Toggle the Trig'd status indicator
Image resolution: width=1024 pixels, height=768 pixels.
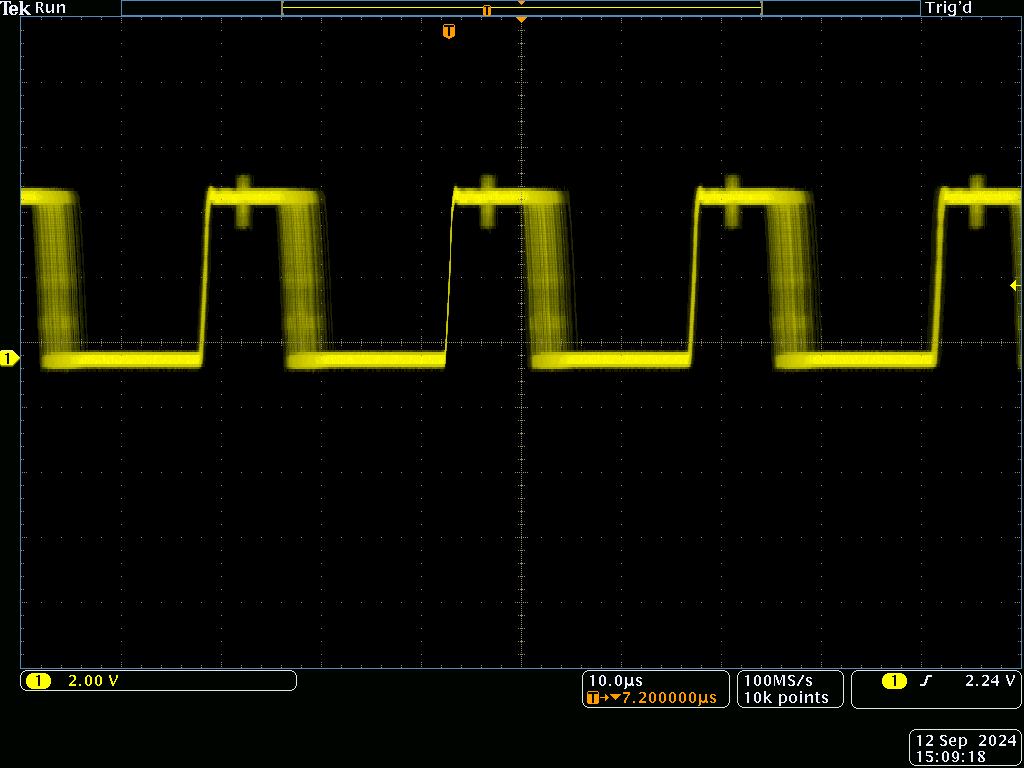click(947, 8)
